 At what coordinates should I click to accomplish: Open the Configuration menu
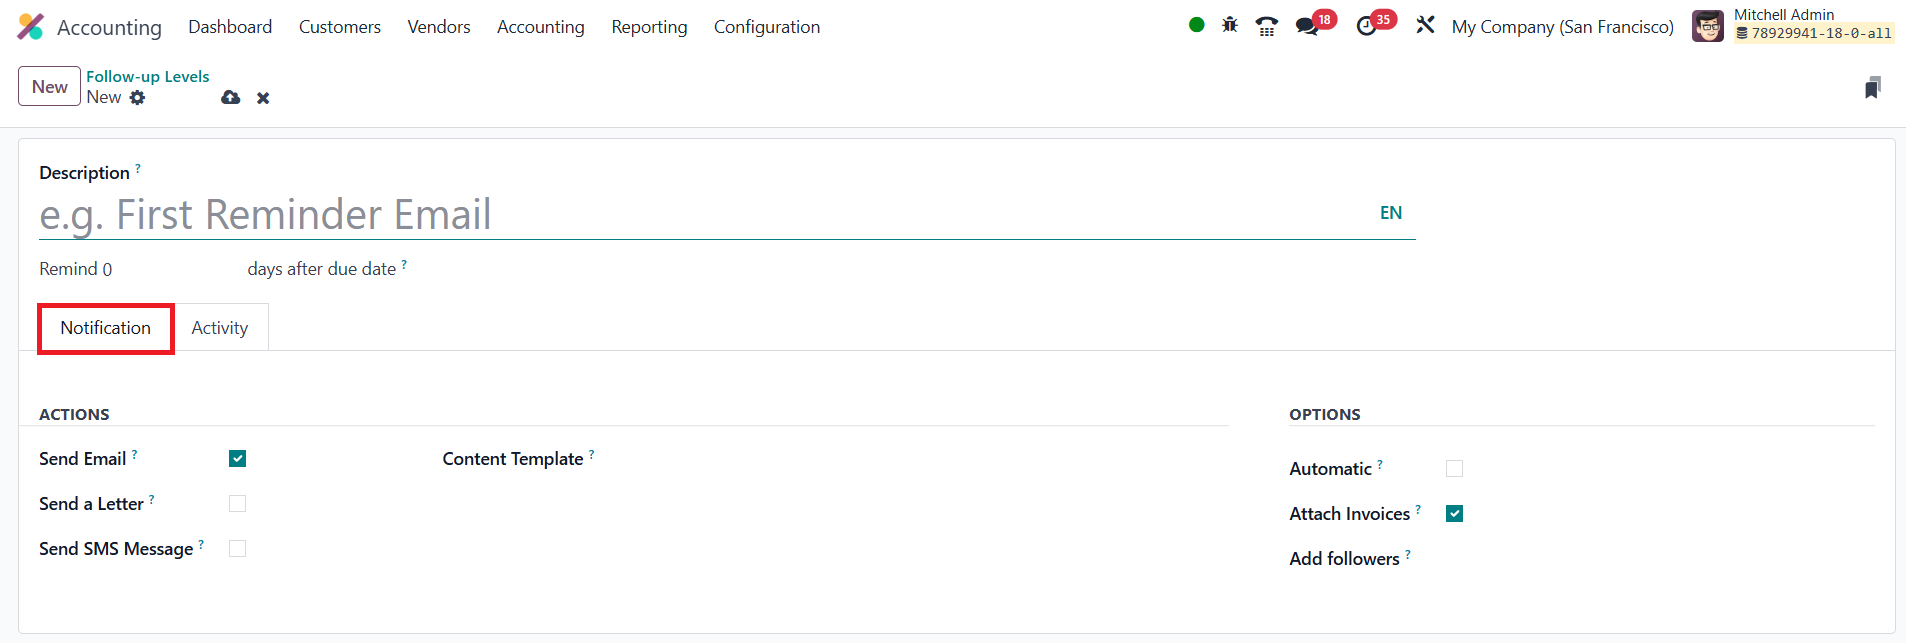(766, 27)
